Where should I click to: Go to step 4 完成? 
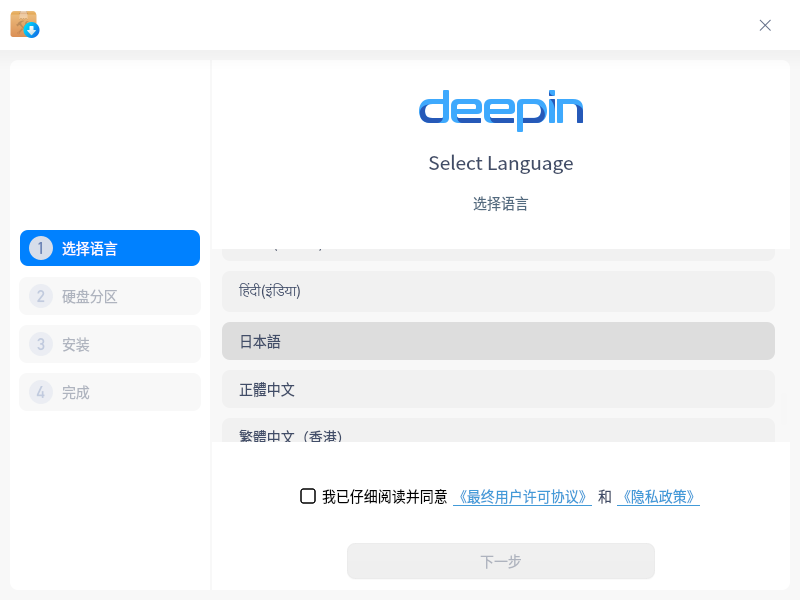[110, 392]
